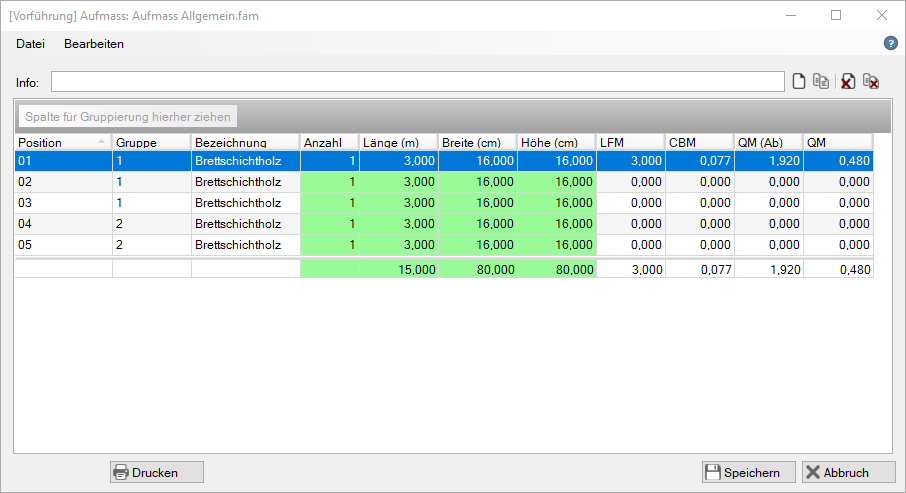Open help via the blue question mark
The image size is (906, 493).
click(x=890, y=44)
